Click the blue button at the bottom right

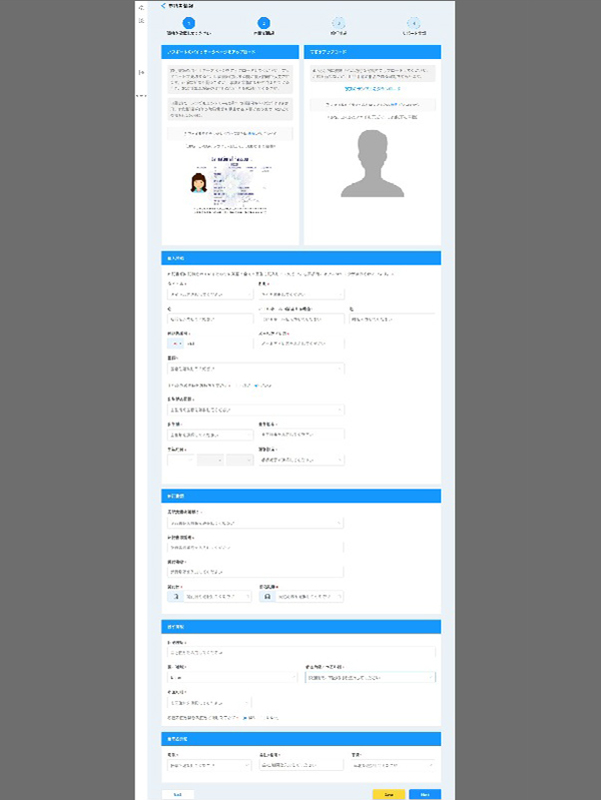425,794
